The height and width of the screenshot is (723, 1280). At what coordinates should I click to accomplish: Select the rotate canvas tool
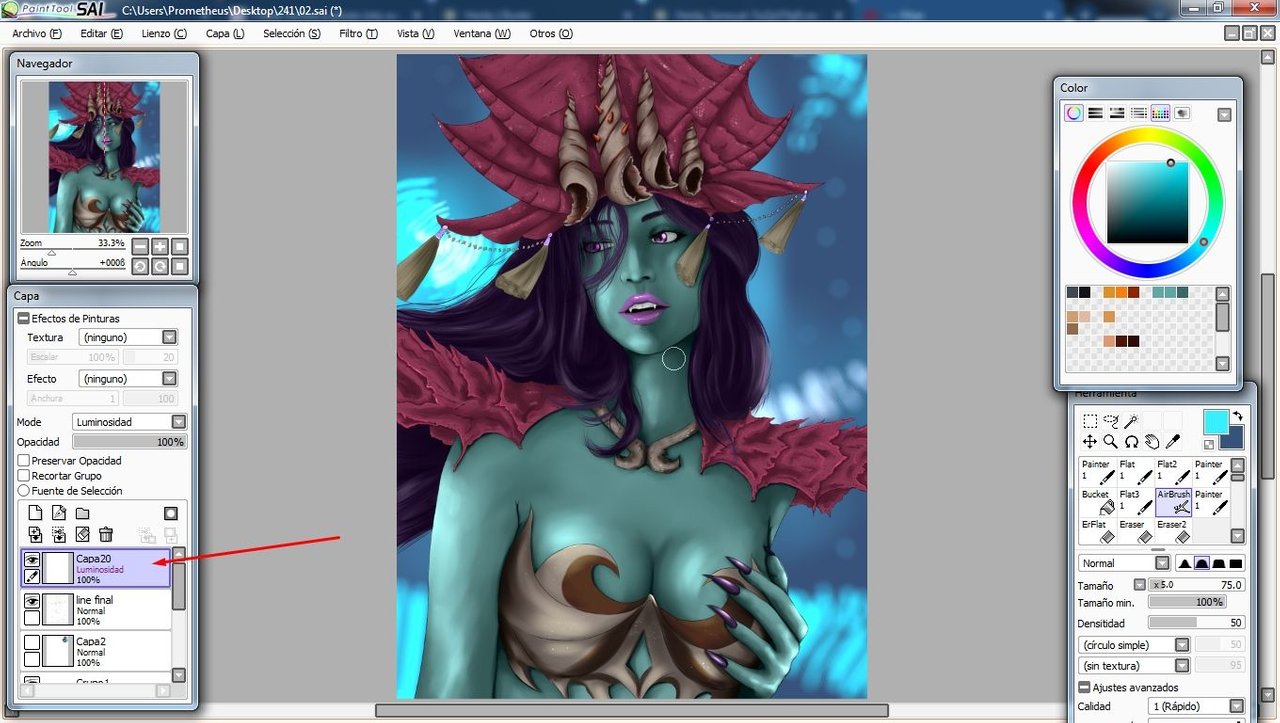coord(1132,441)
